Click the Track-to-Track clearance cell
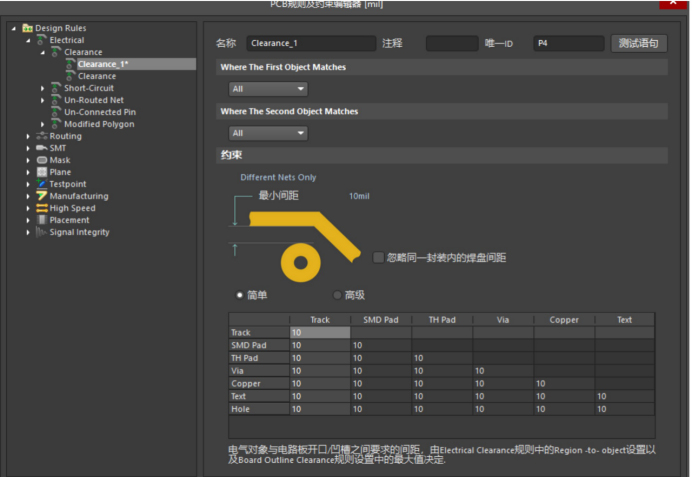 tap(319, 333)
